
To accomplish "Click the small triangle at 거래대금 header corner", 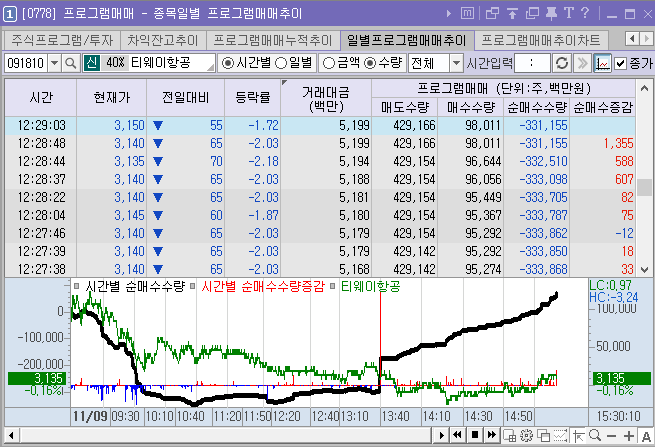I will tap(284, 82).
